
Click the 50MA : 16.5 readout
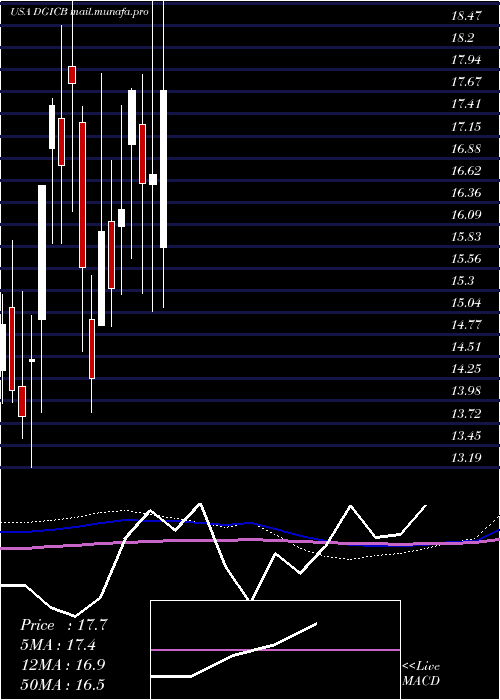coord(63,684)
